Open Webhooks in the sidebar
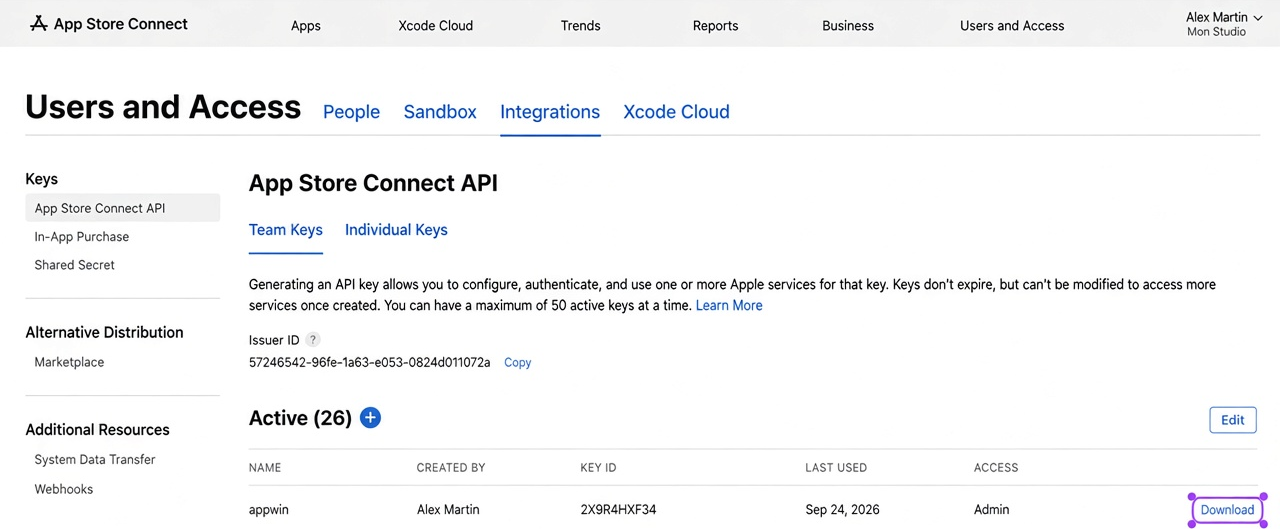1280x529 pixels. click(x=64, y=489)
